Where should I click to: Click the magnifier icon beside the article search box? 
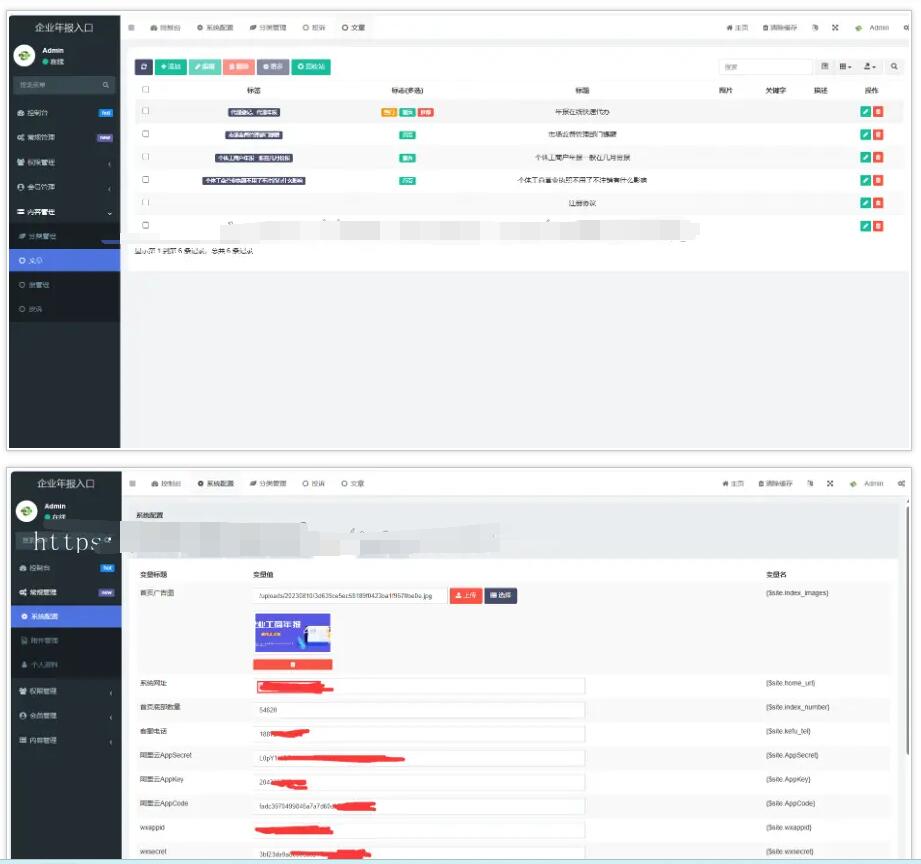894,67
